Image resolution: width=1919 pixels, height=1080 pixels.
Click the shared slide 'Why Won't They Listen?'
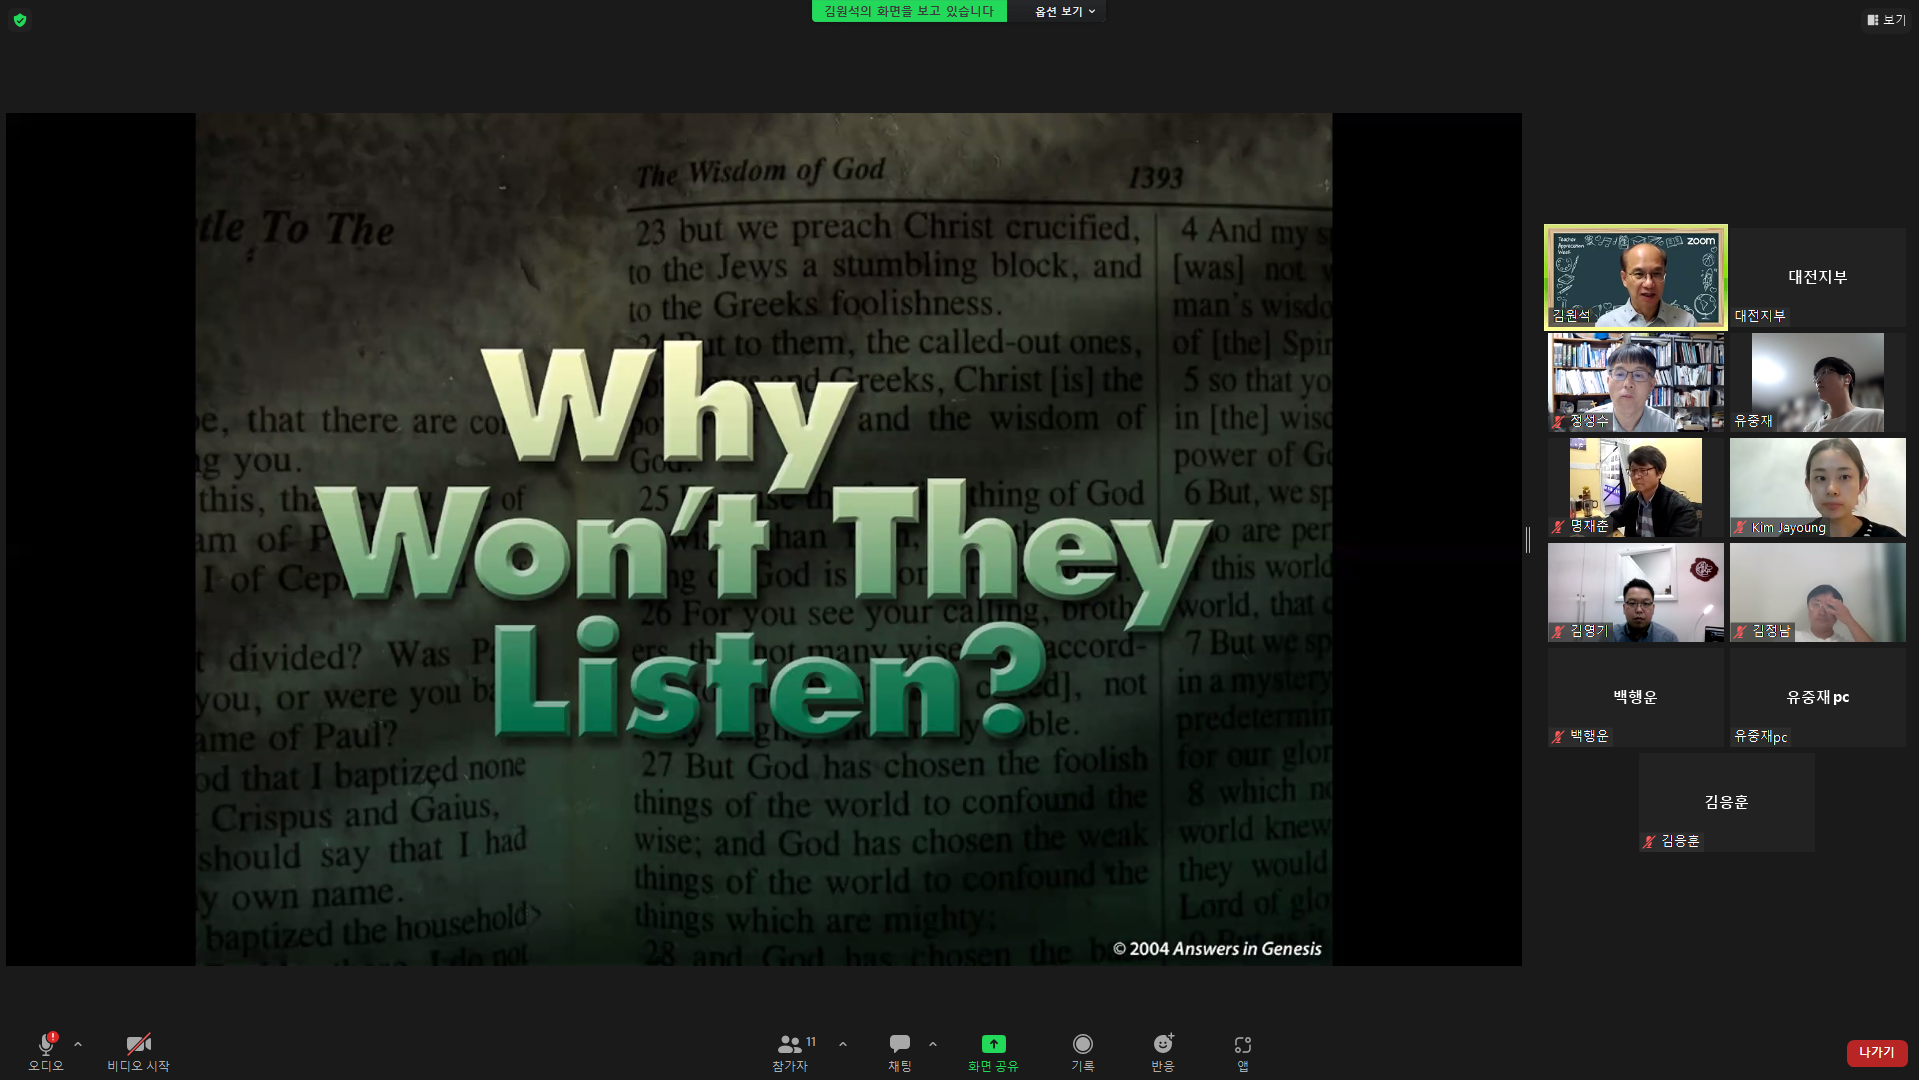[x=764, y=539]
